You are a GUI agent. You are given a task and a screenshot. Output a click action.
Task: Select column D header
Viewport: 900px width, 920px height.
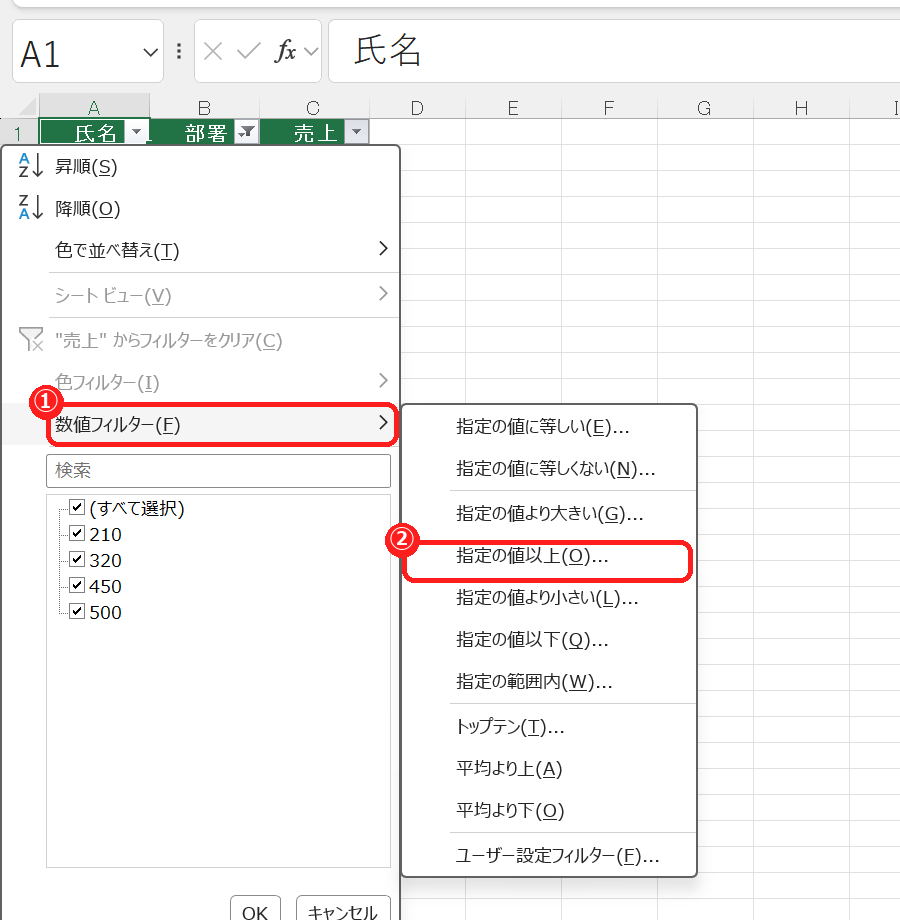417,107
